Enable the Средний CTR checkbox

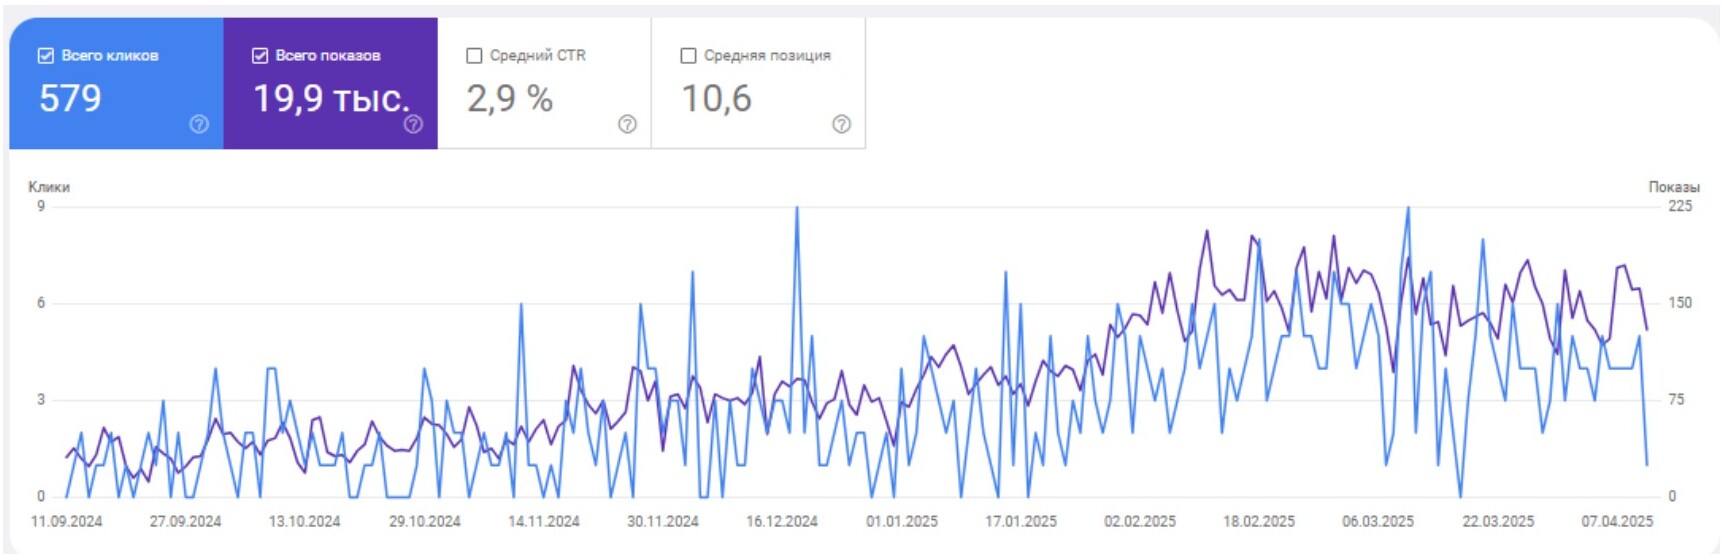point(474,56)
